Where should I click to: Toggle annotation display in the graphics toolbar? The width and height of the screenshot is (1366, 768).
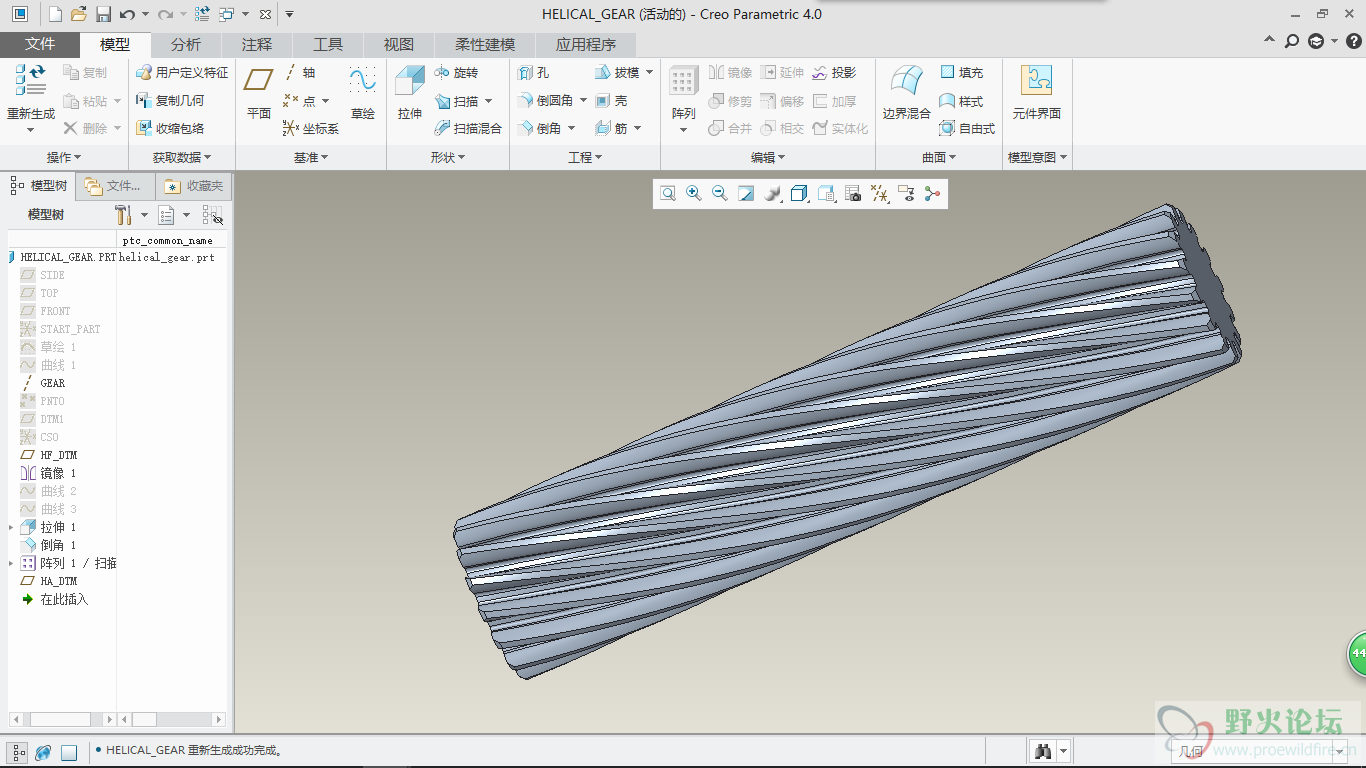(x=906, y=194)
